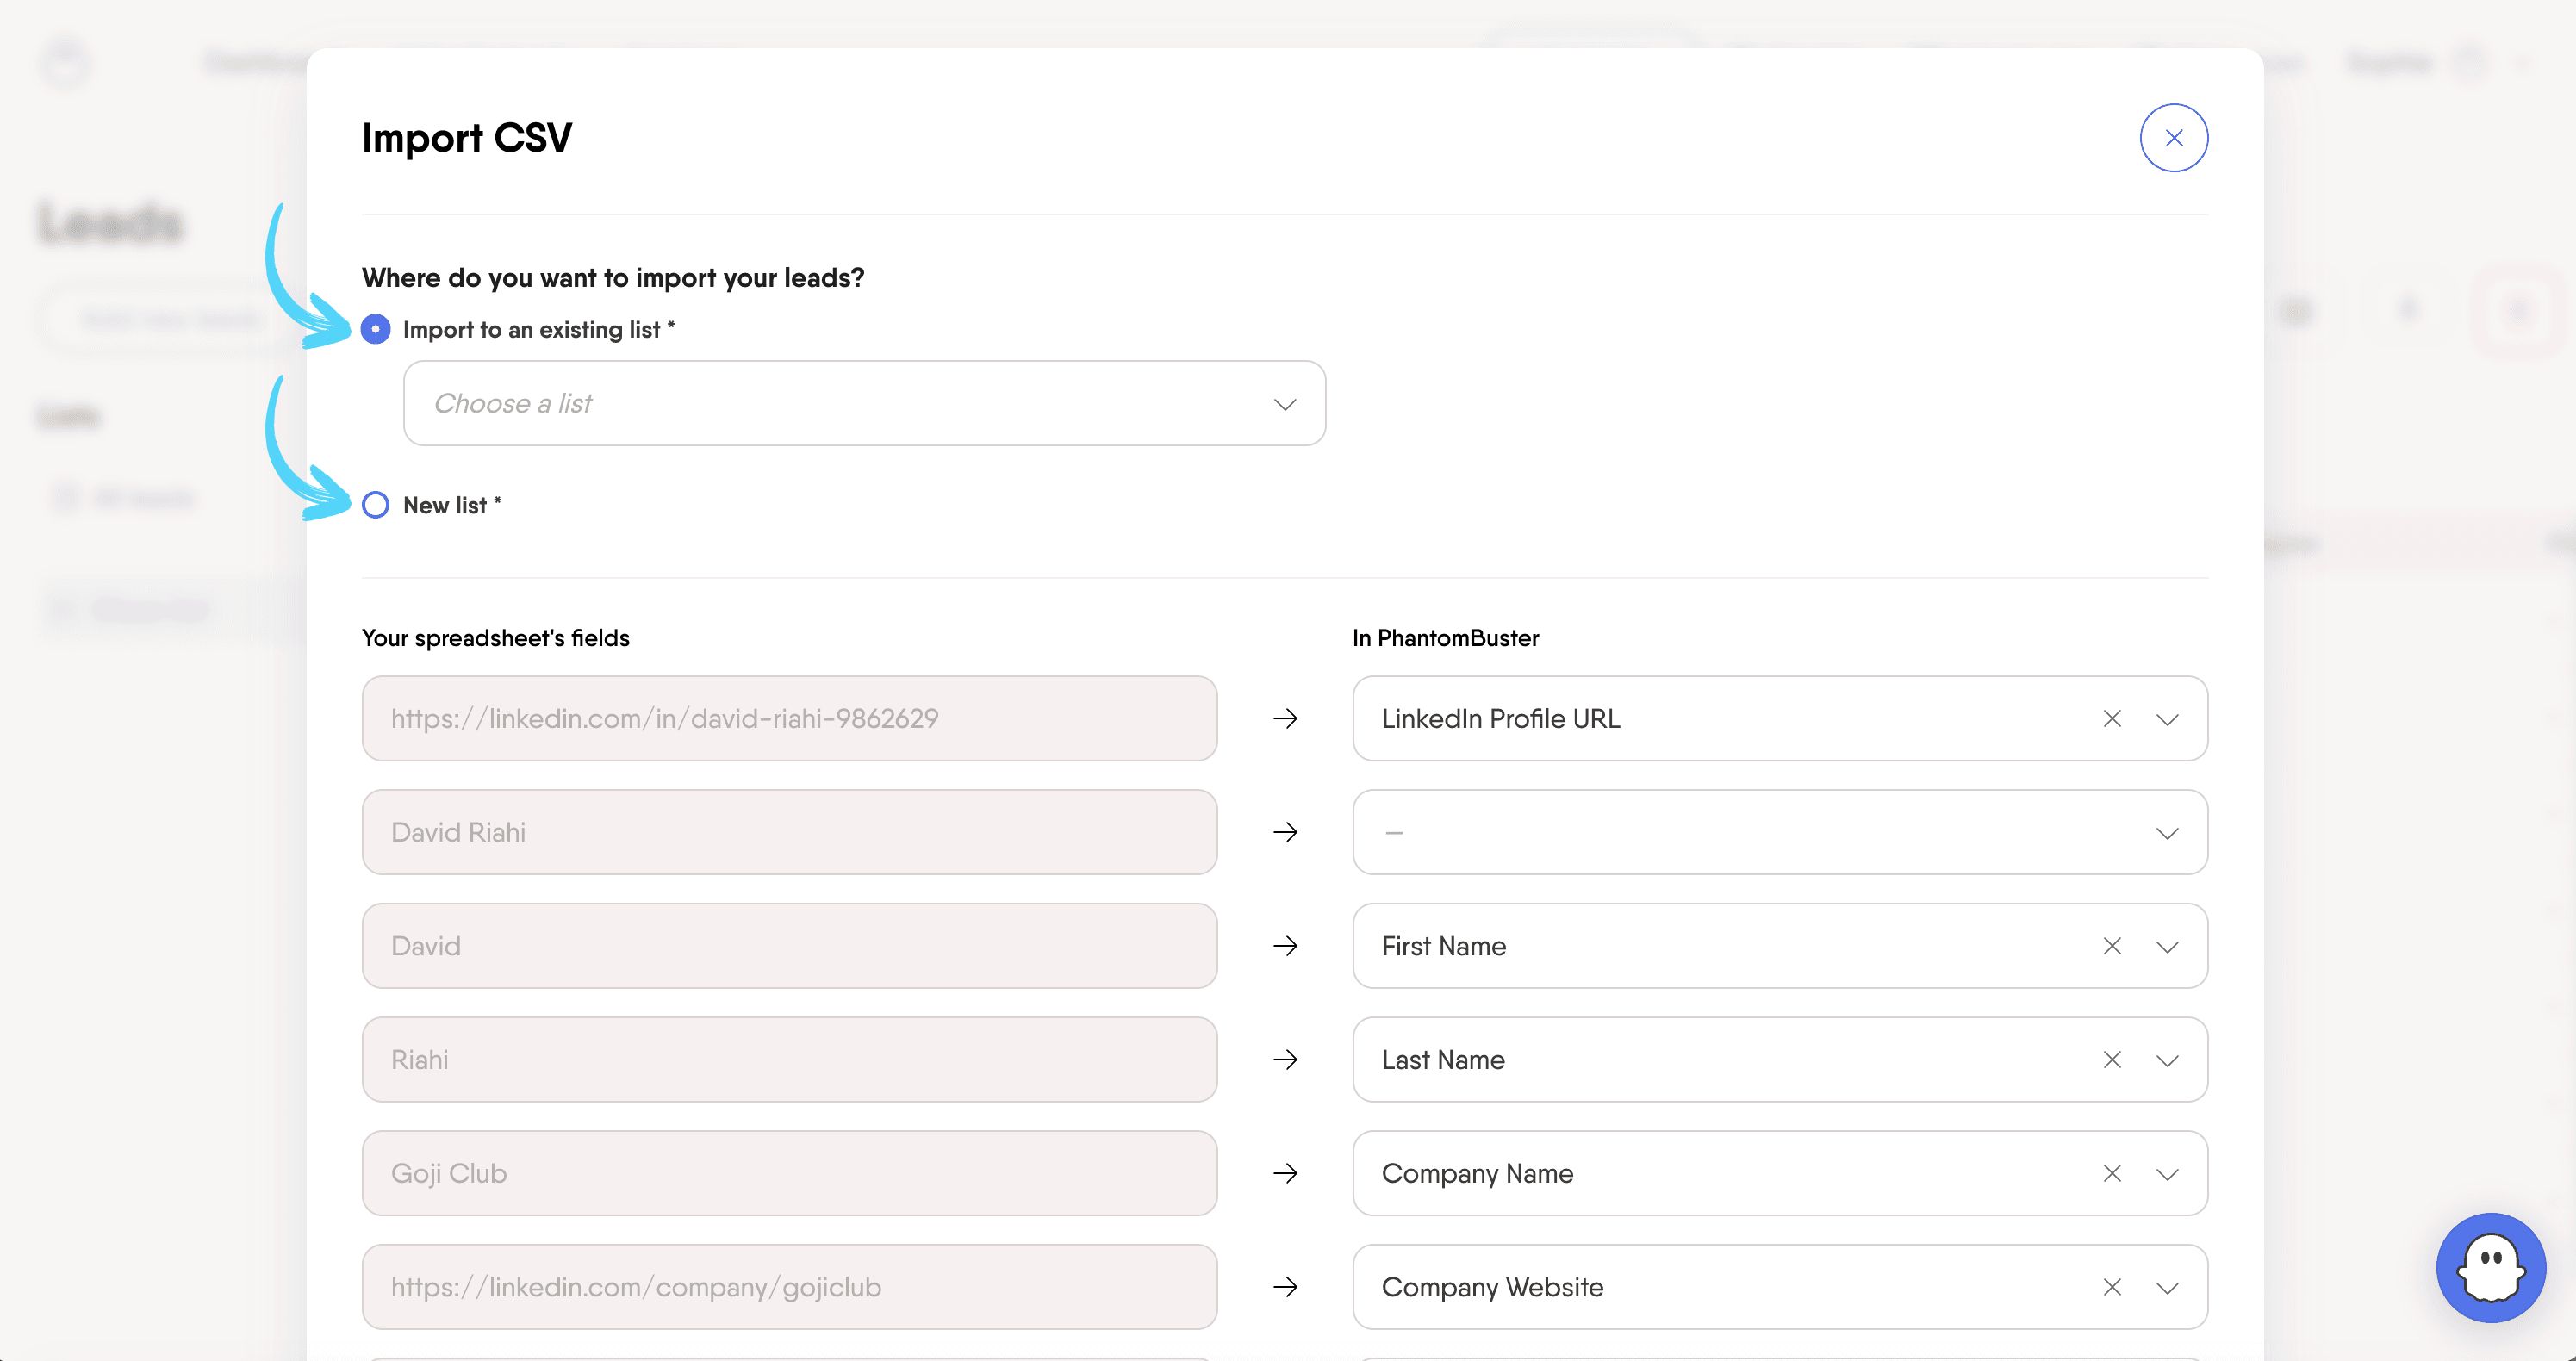Expand the Company Website dropdown chevron
Screen dimensions: 2576x1361
coord(2167,1288)
